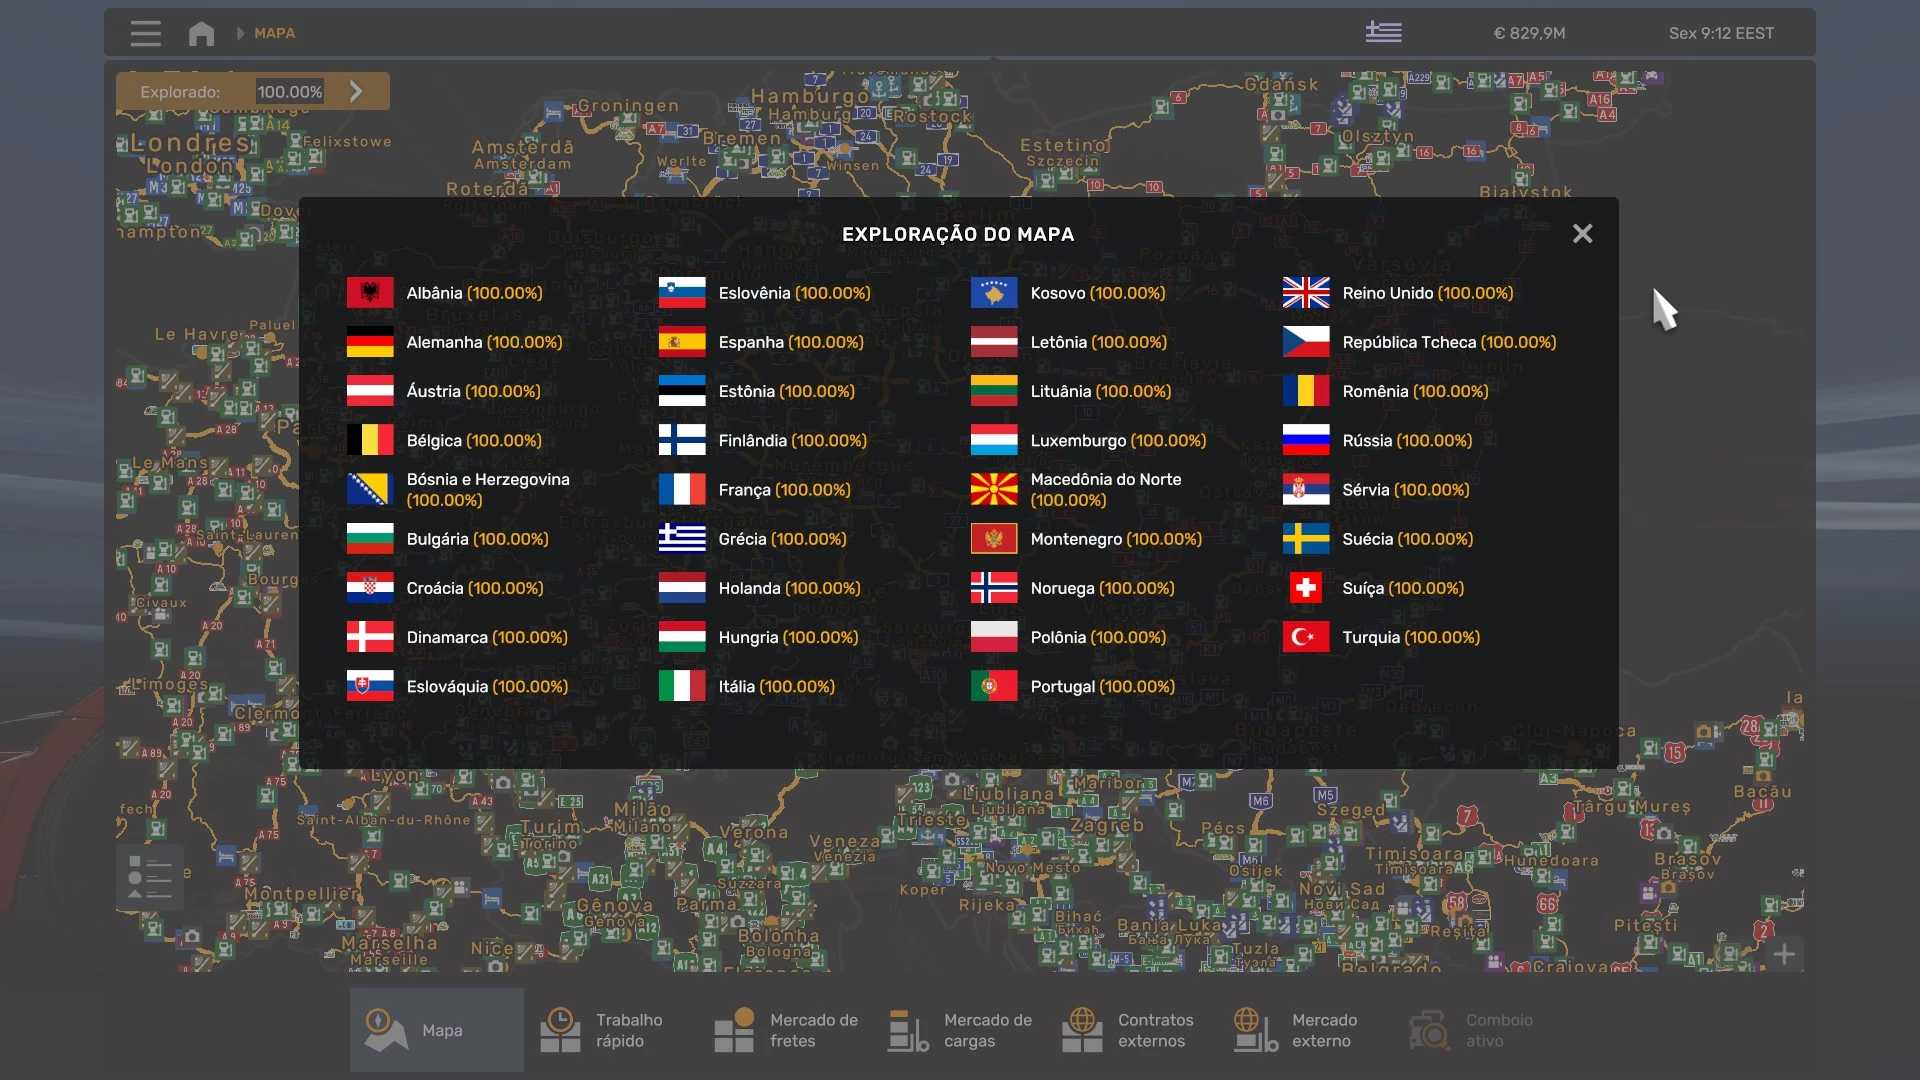The image size is (1920, 1080).
Task: Open Mercado de fretes
Action: click(784, 1030)
